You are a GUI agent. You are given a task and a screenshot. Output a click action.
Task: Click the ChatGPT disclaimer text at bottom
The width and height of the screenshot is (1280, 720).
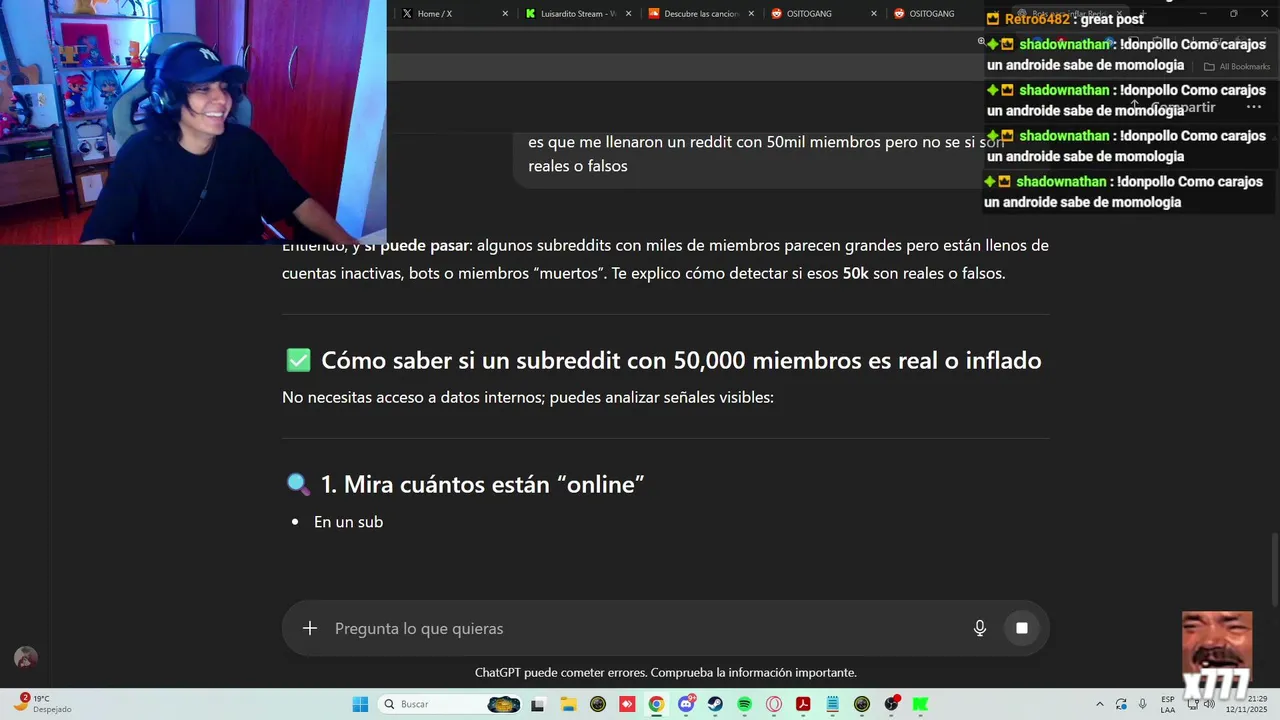tap(666, 672)
